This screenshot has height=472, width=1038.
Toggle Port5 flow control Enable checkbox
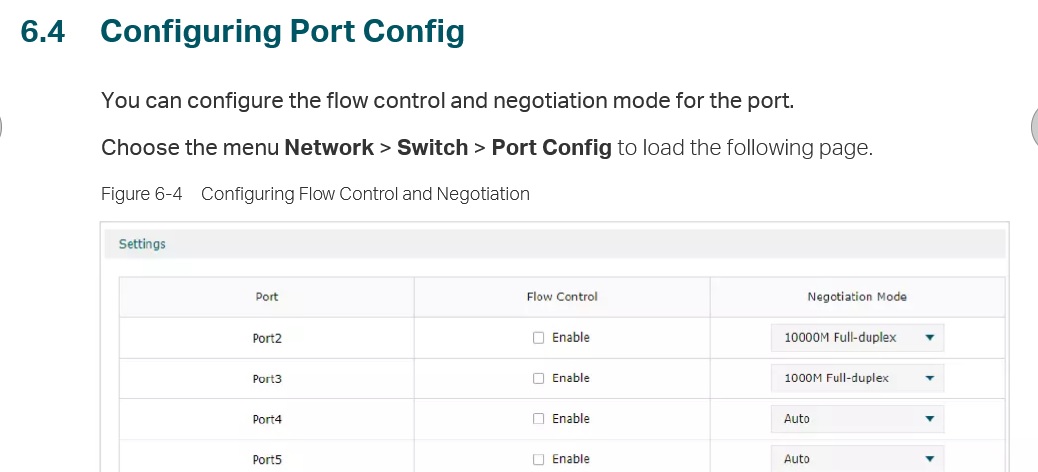click(x=538, y=459)
